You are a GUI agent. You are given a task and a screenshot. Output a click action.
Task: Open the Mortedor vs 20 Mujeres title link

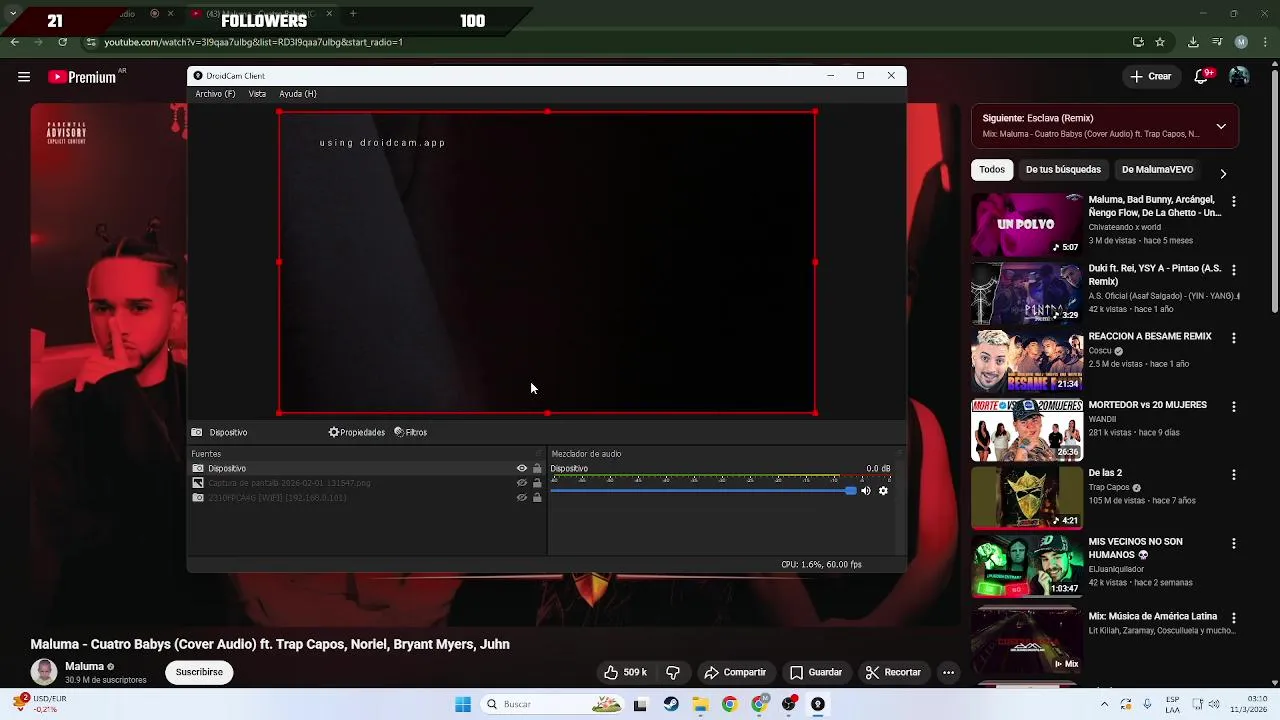[1147, 405]
